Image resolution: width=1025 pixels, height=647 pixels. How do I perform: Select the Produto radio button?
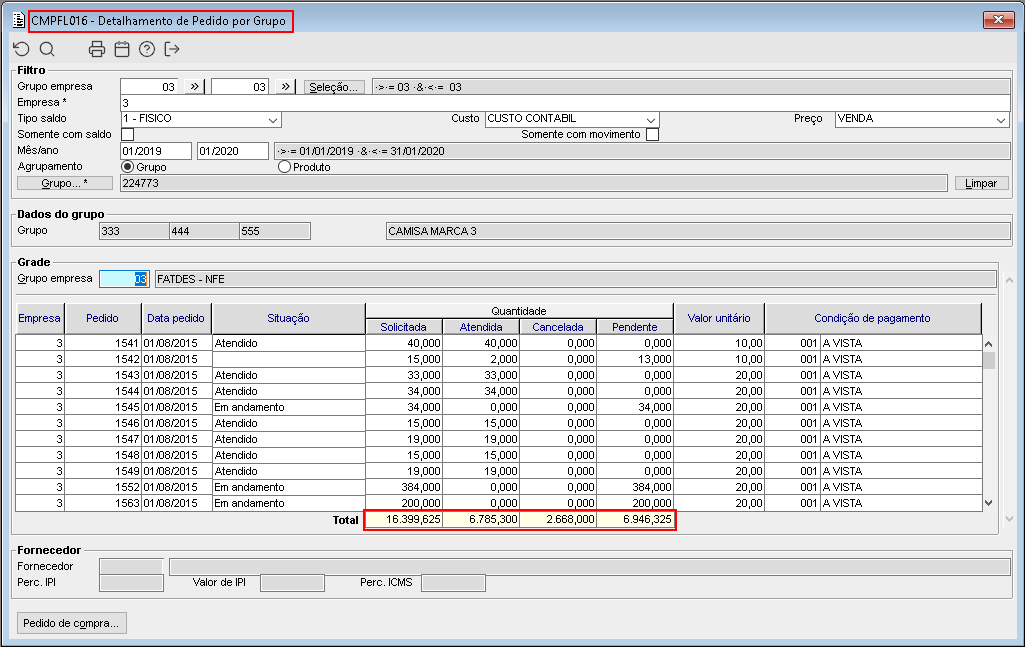pyautogui.click(x=285, y=167)
